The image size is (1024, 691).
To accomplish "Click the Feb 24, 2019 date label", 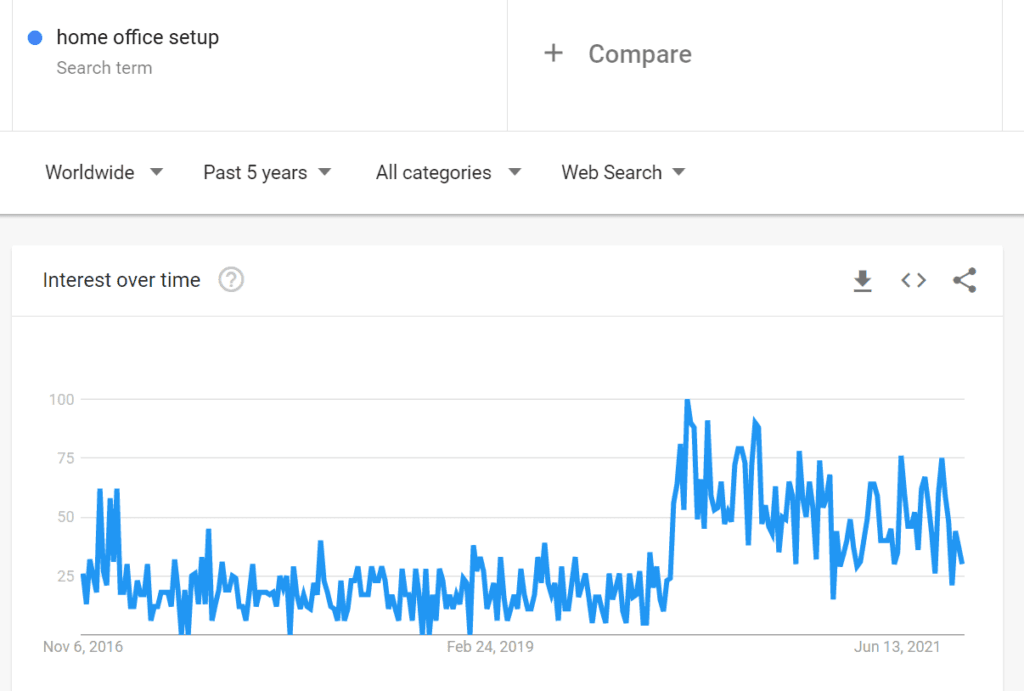I will pyautogui.click(x=490, y=647).
